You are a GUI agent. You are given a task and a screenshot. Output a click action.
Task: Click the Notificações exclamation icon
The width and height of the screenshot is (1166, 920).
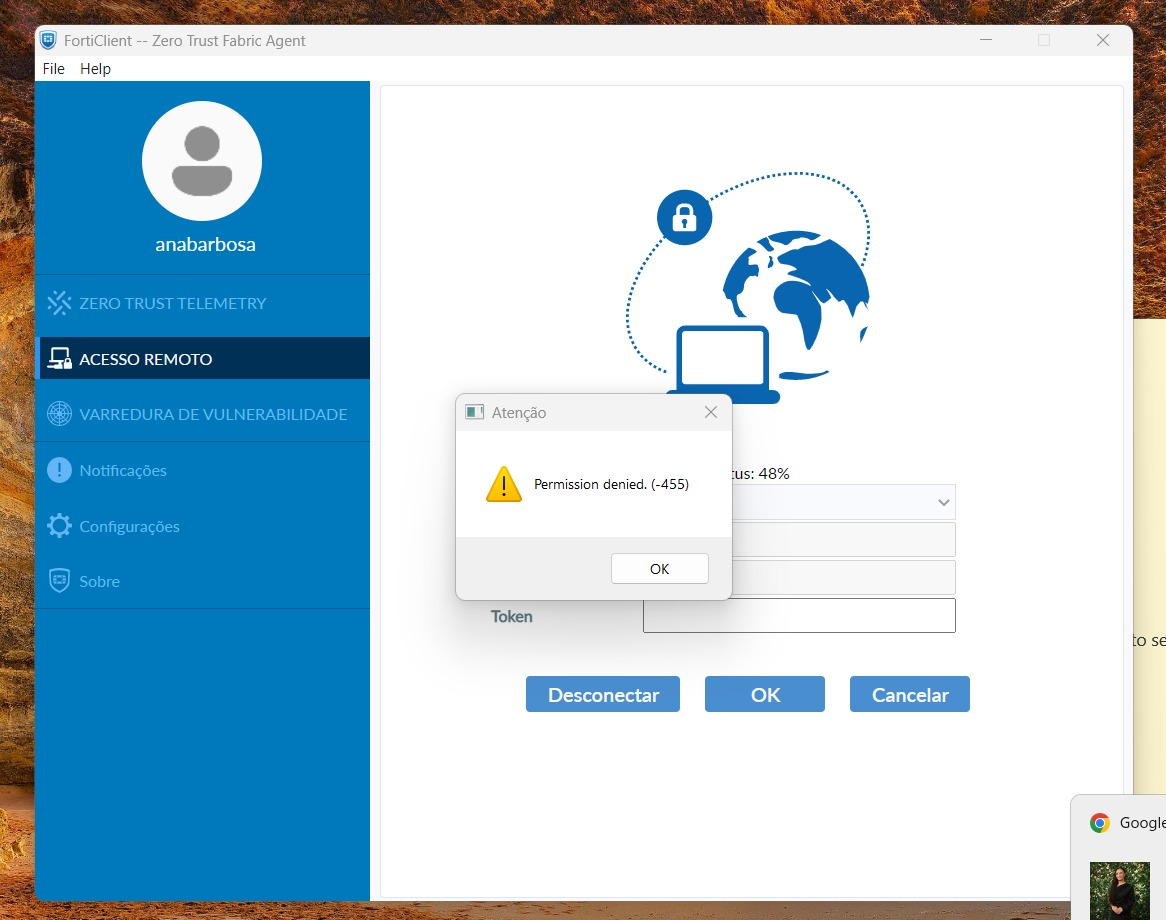point(59,470)
